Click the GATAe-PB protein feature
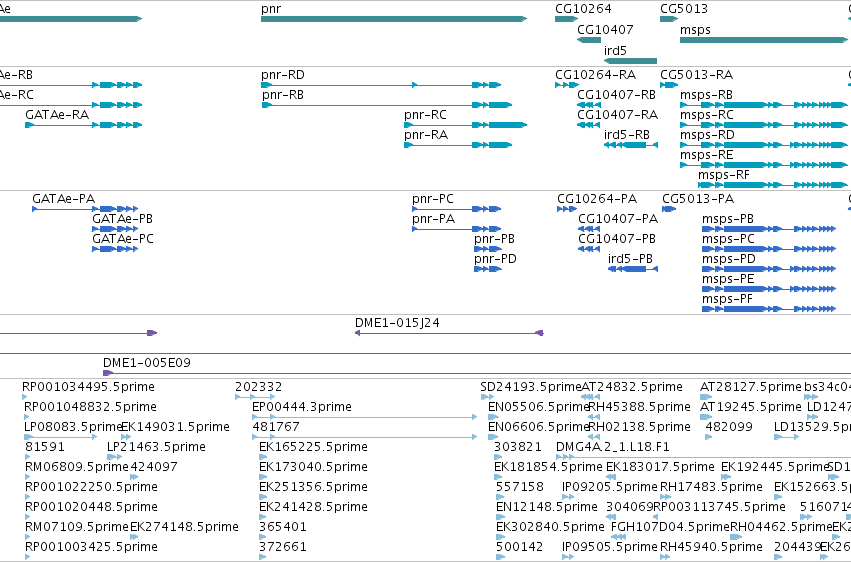The image size is (851, 562). click(x=115, y=229)
